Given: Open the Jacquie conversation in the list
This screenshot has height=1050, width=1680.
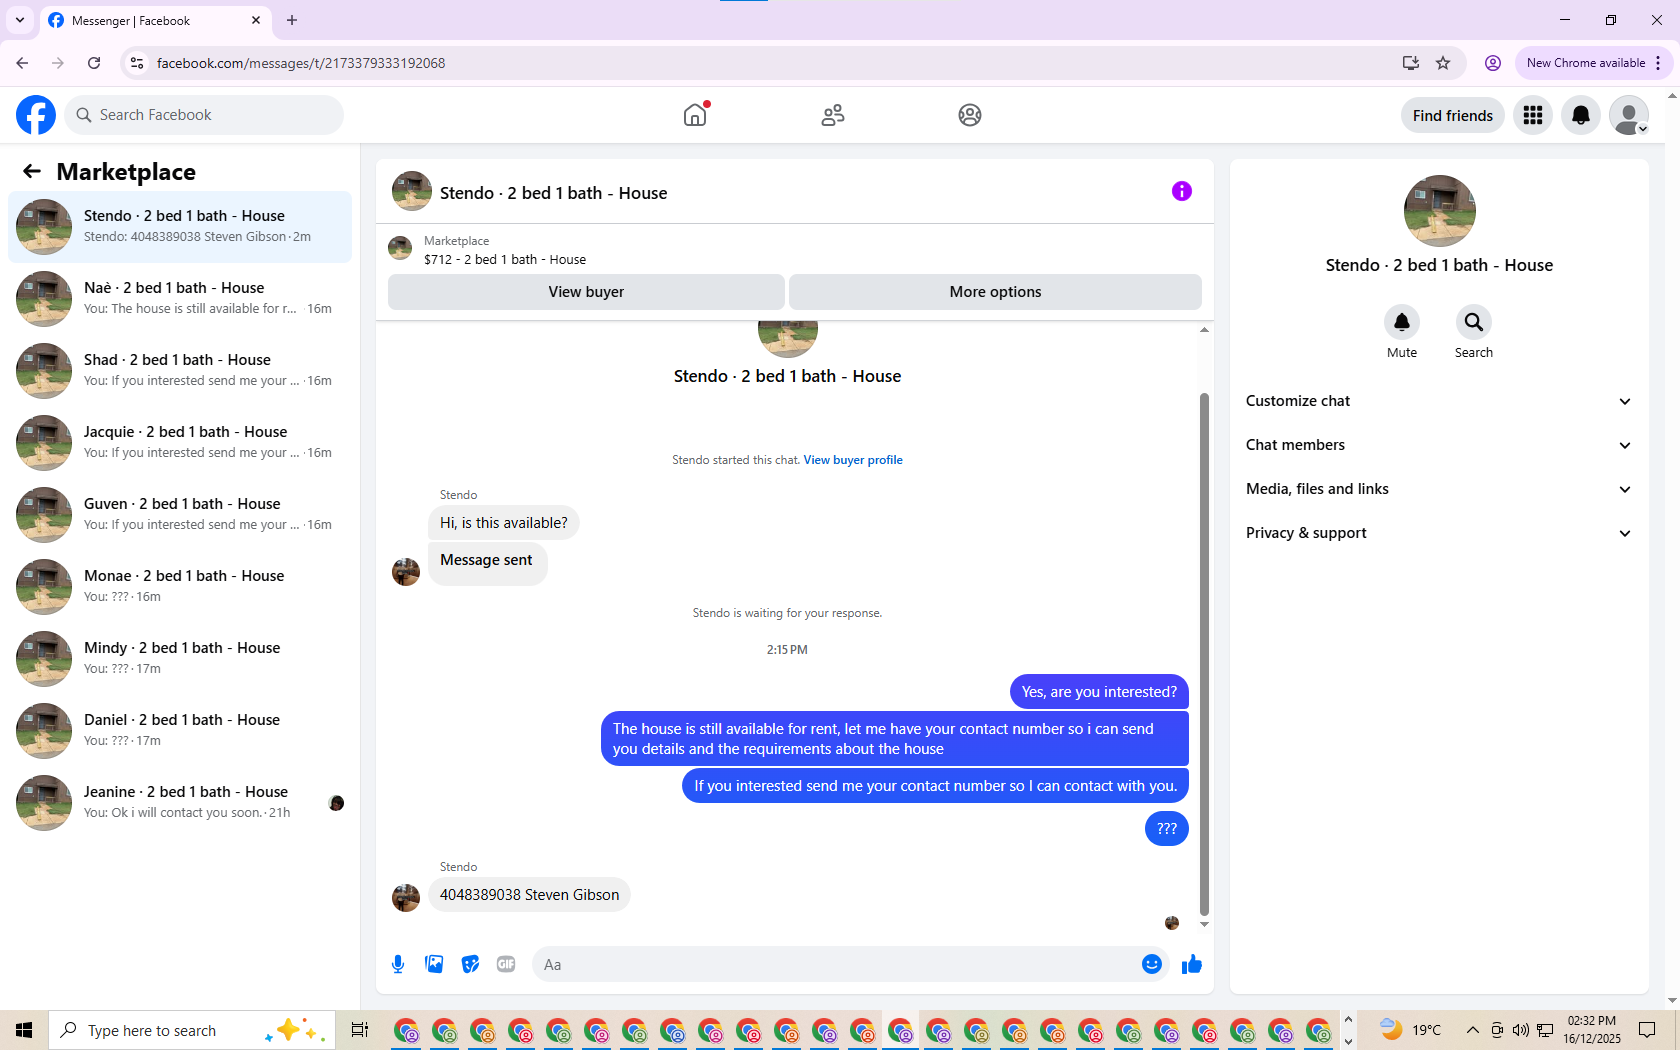Looking at the screenshot, I should coord(180,443).
